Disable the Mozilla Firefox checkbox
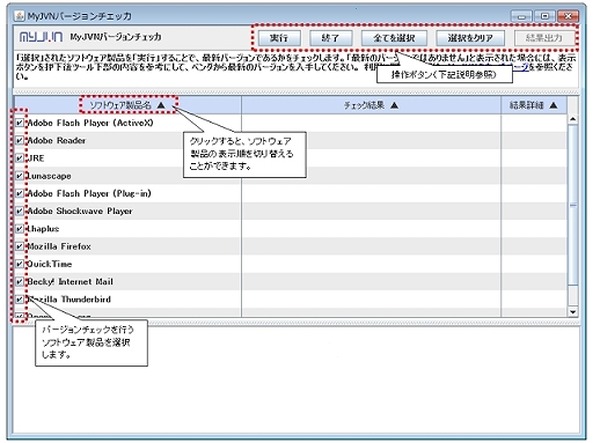The height and width of the screenshot is (443, 600). pos(20,246)
